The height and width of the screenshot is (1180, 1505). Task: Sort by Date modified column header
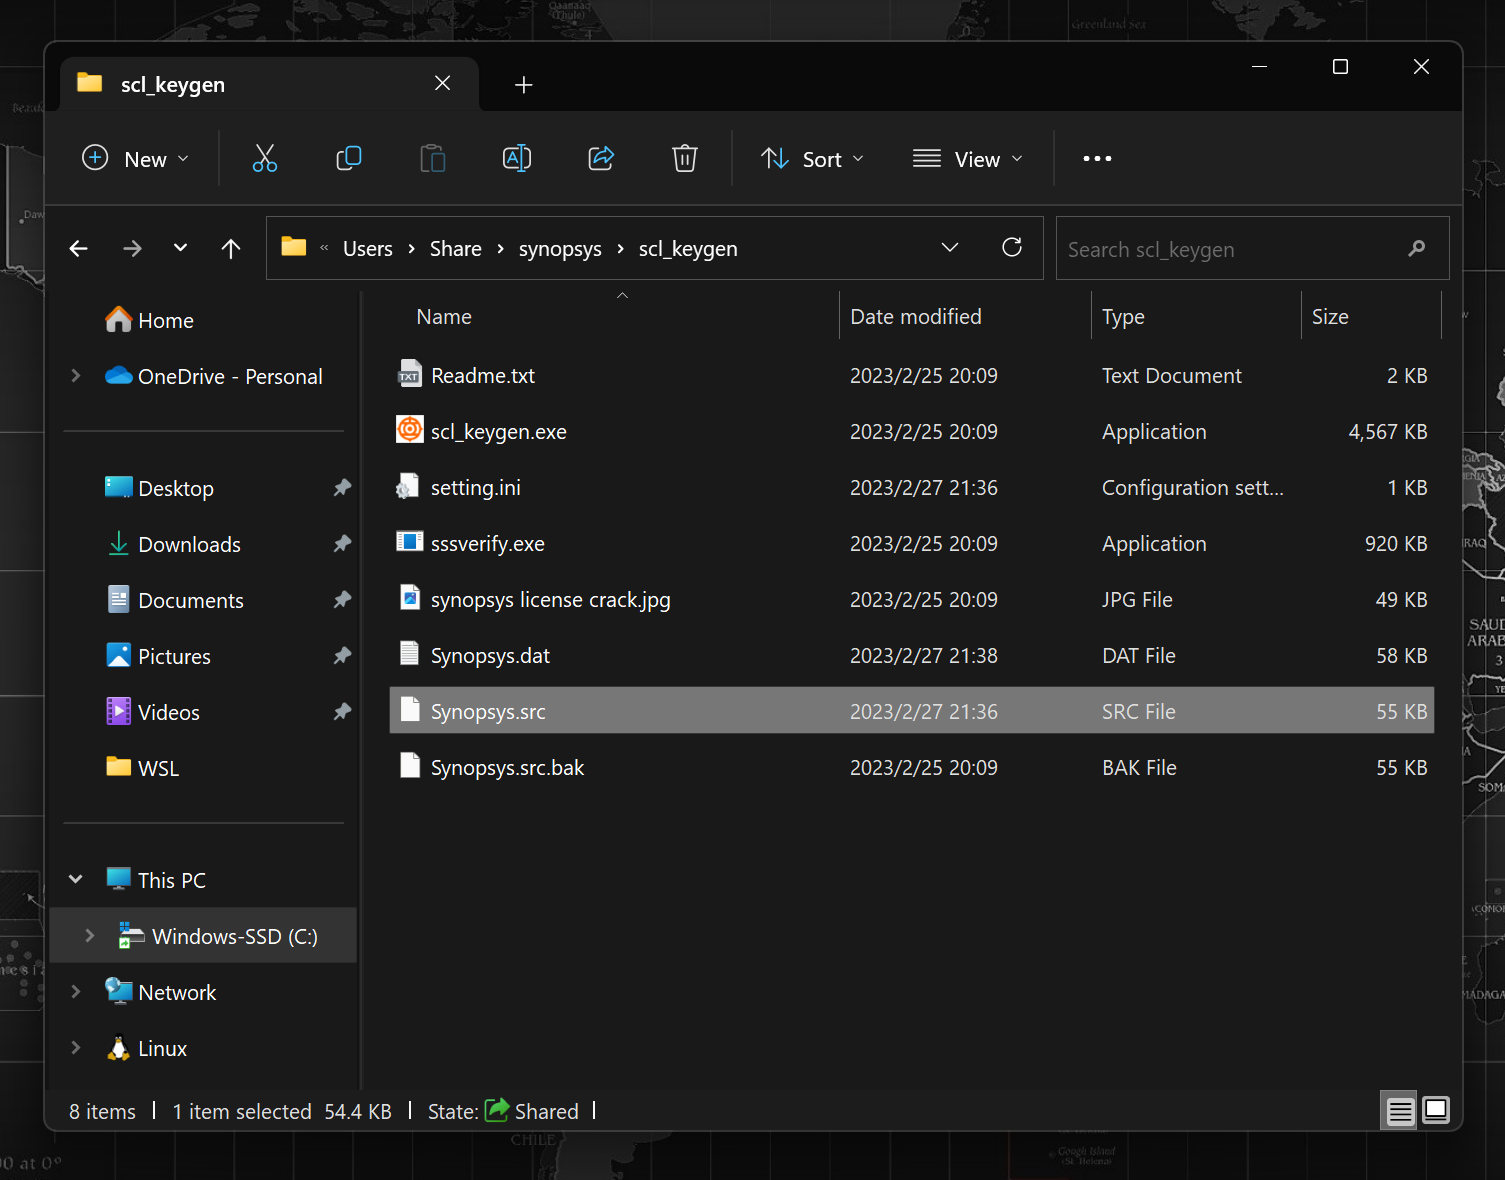[x=915, y=316]
